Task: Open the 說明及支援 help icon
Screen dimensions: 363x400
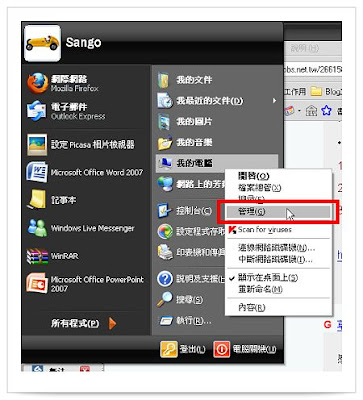Action: 165,279
